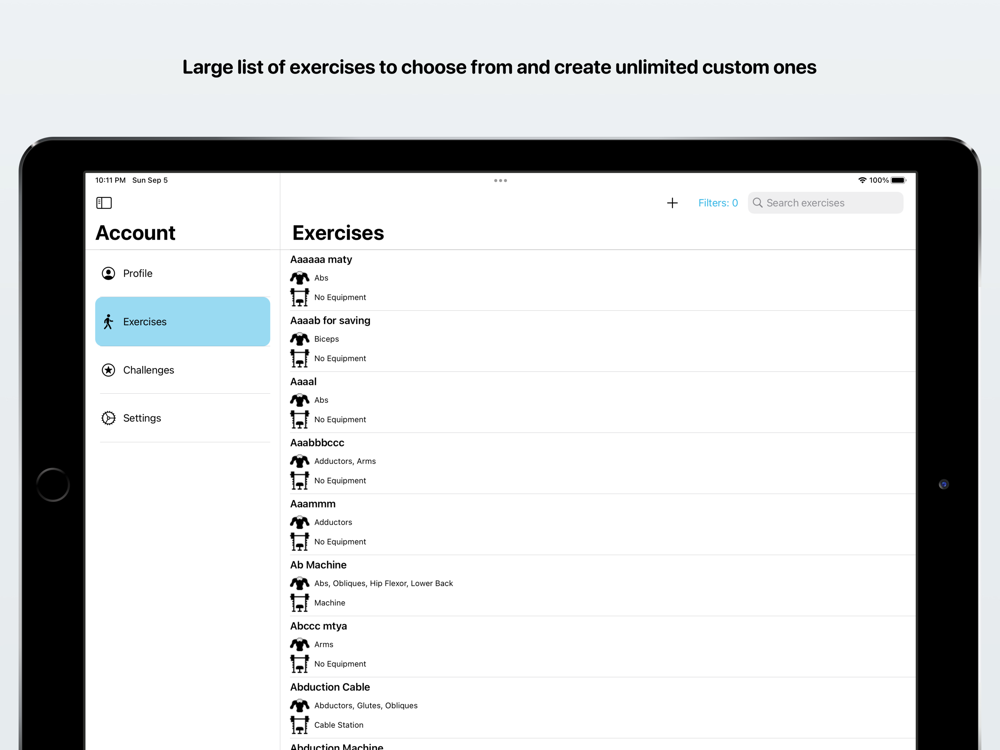This screenshot has height=750, width=1000.
Task: Open the Filters: 0 options
Action: [x=718, y=203]
